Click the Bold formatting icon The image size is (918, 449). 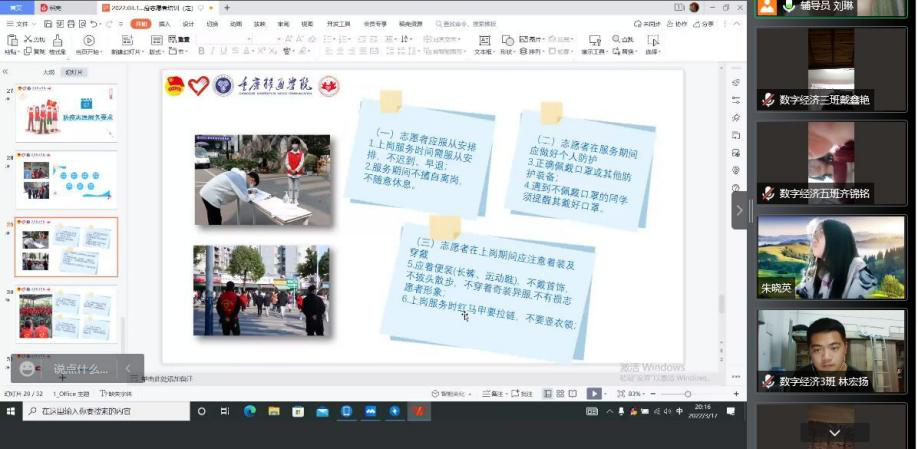click(201, 51)
